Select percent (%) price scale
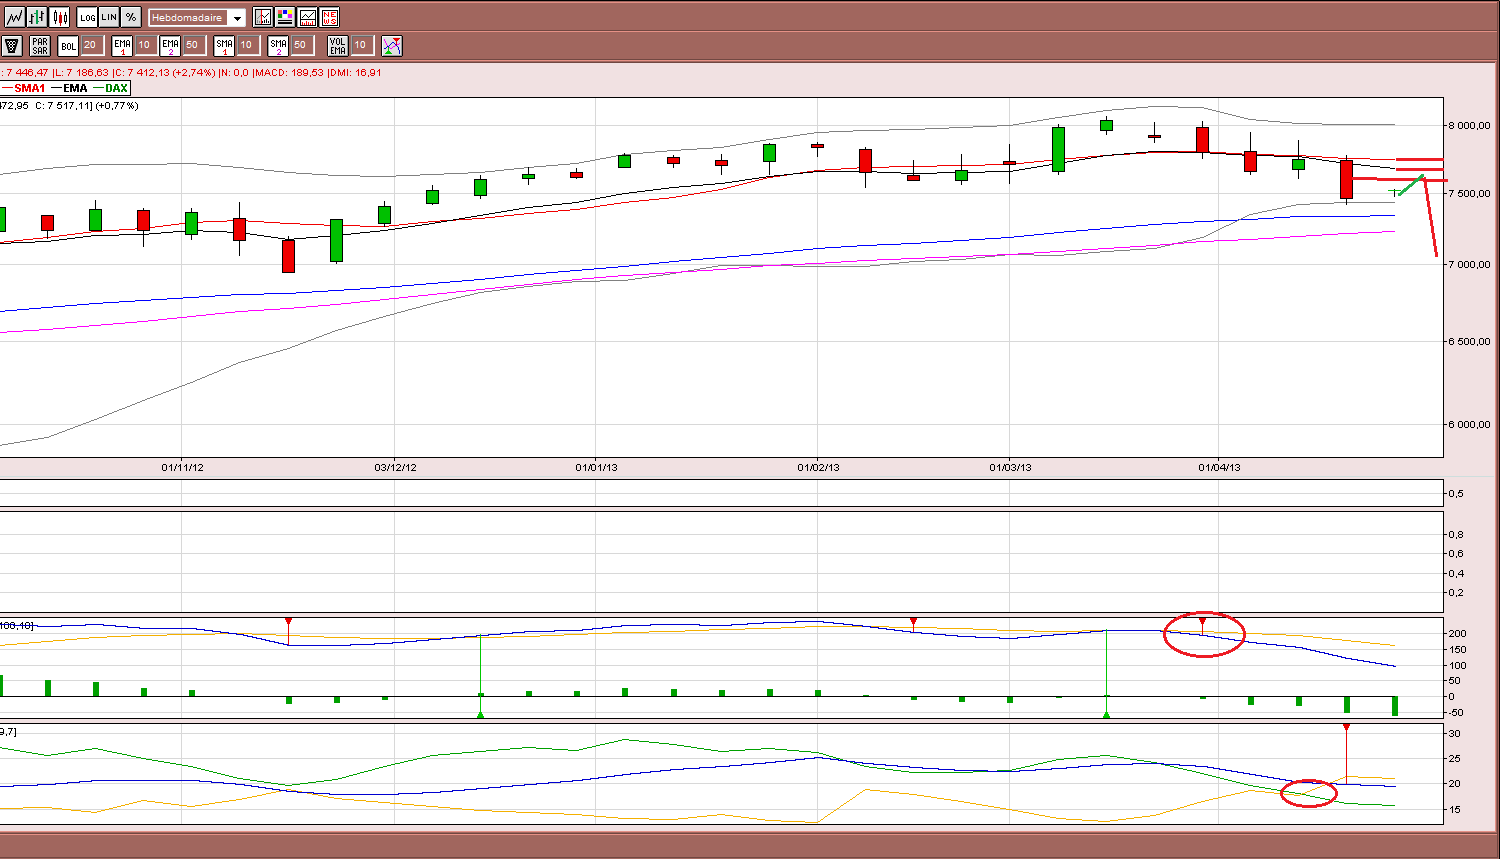This screenshot has width=1500, height=859. (x=131, y=17)
